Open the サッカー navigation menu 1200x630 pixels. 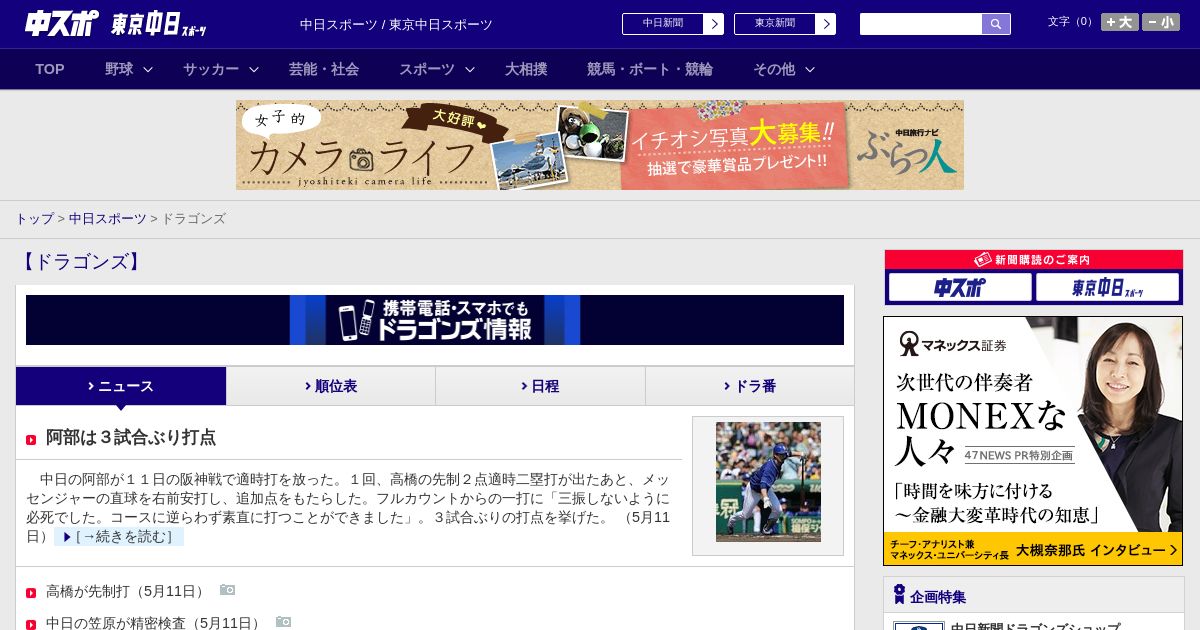pos(211,69)
